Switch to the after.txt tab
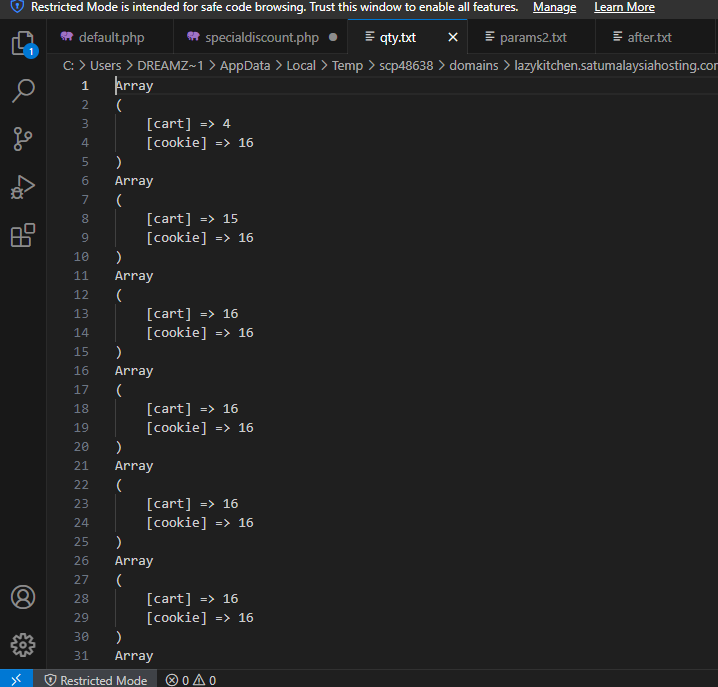 [649, 38]
